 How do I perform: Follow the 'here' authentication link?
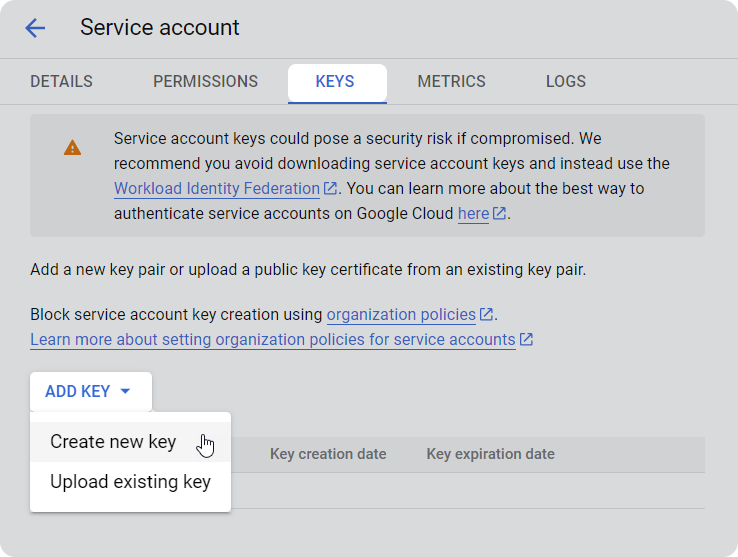pos(473,213)
